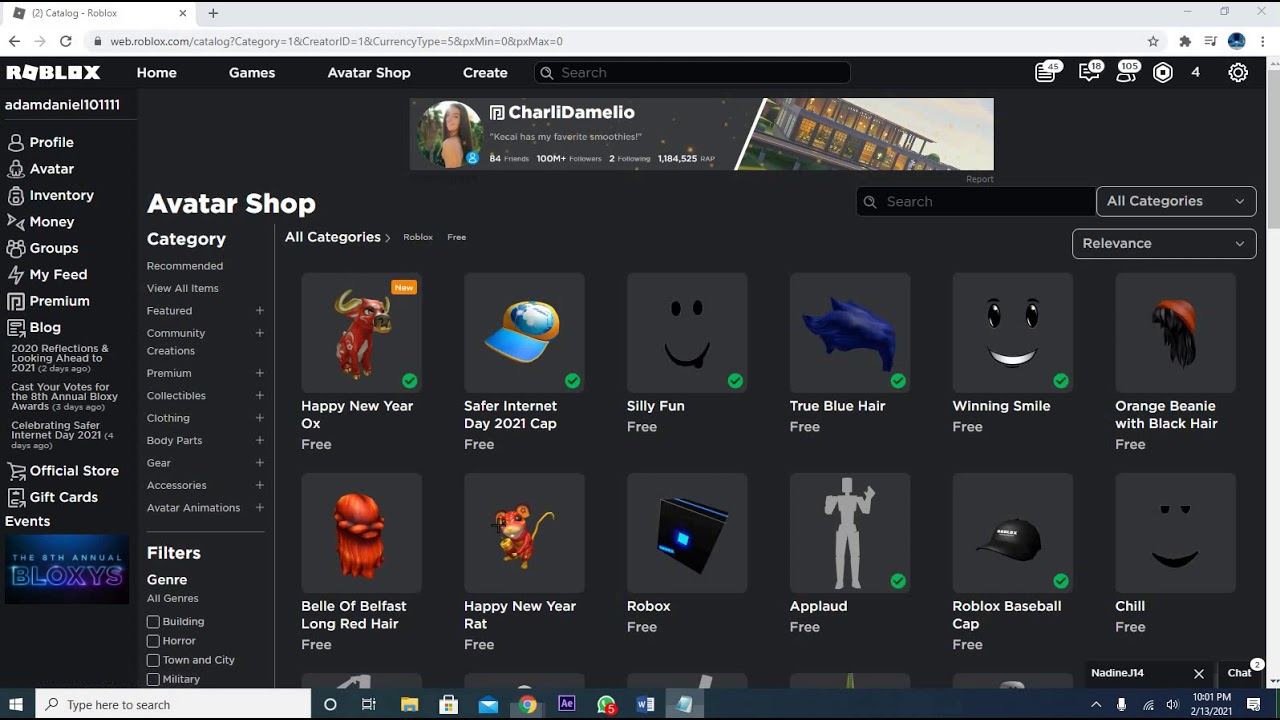Go to Games in the top navigation
The width and height of the screenshot is (1280, 720).
coord(252,73)
